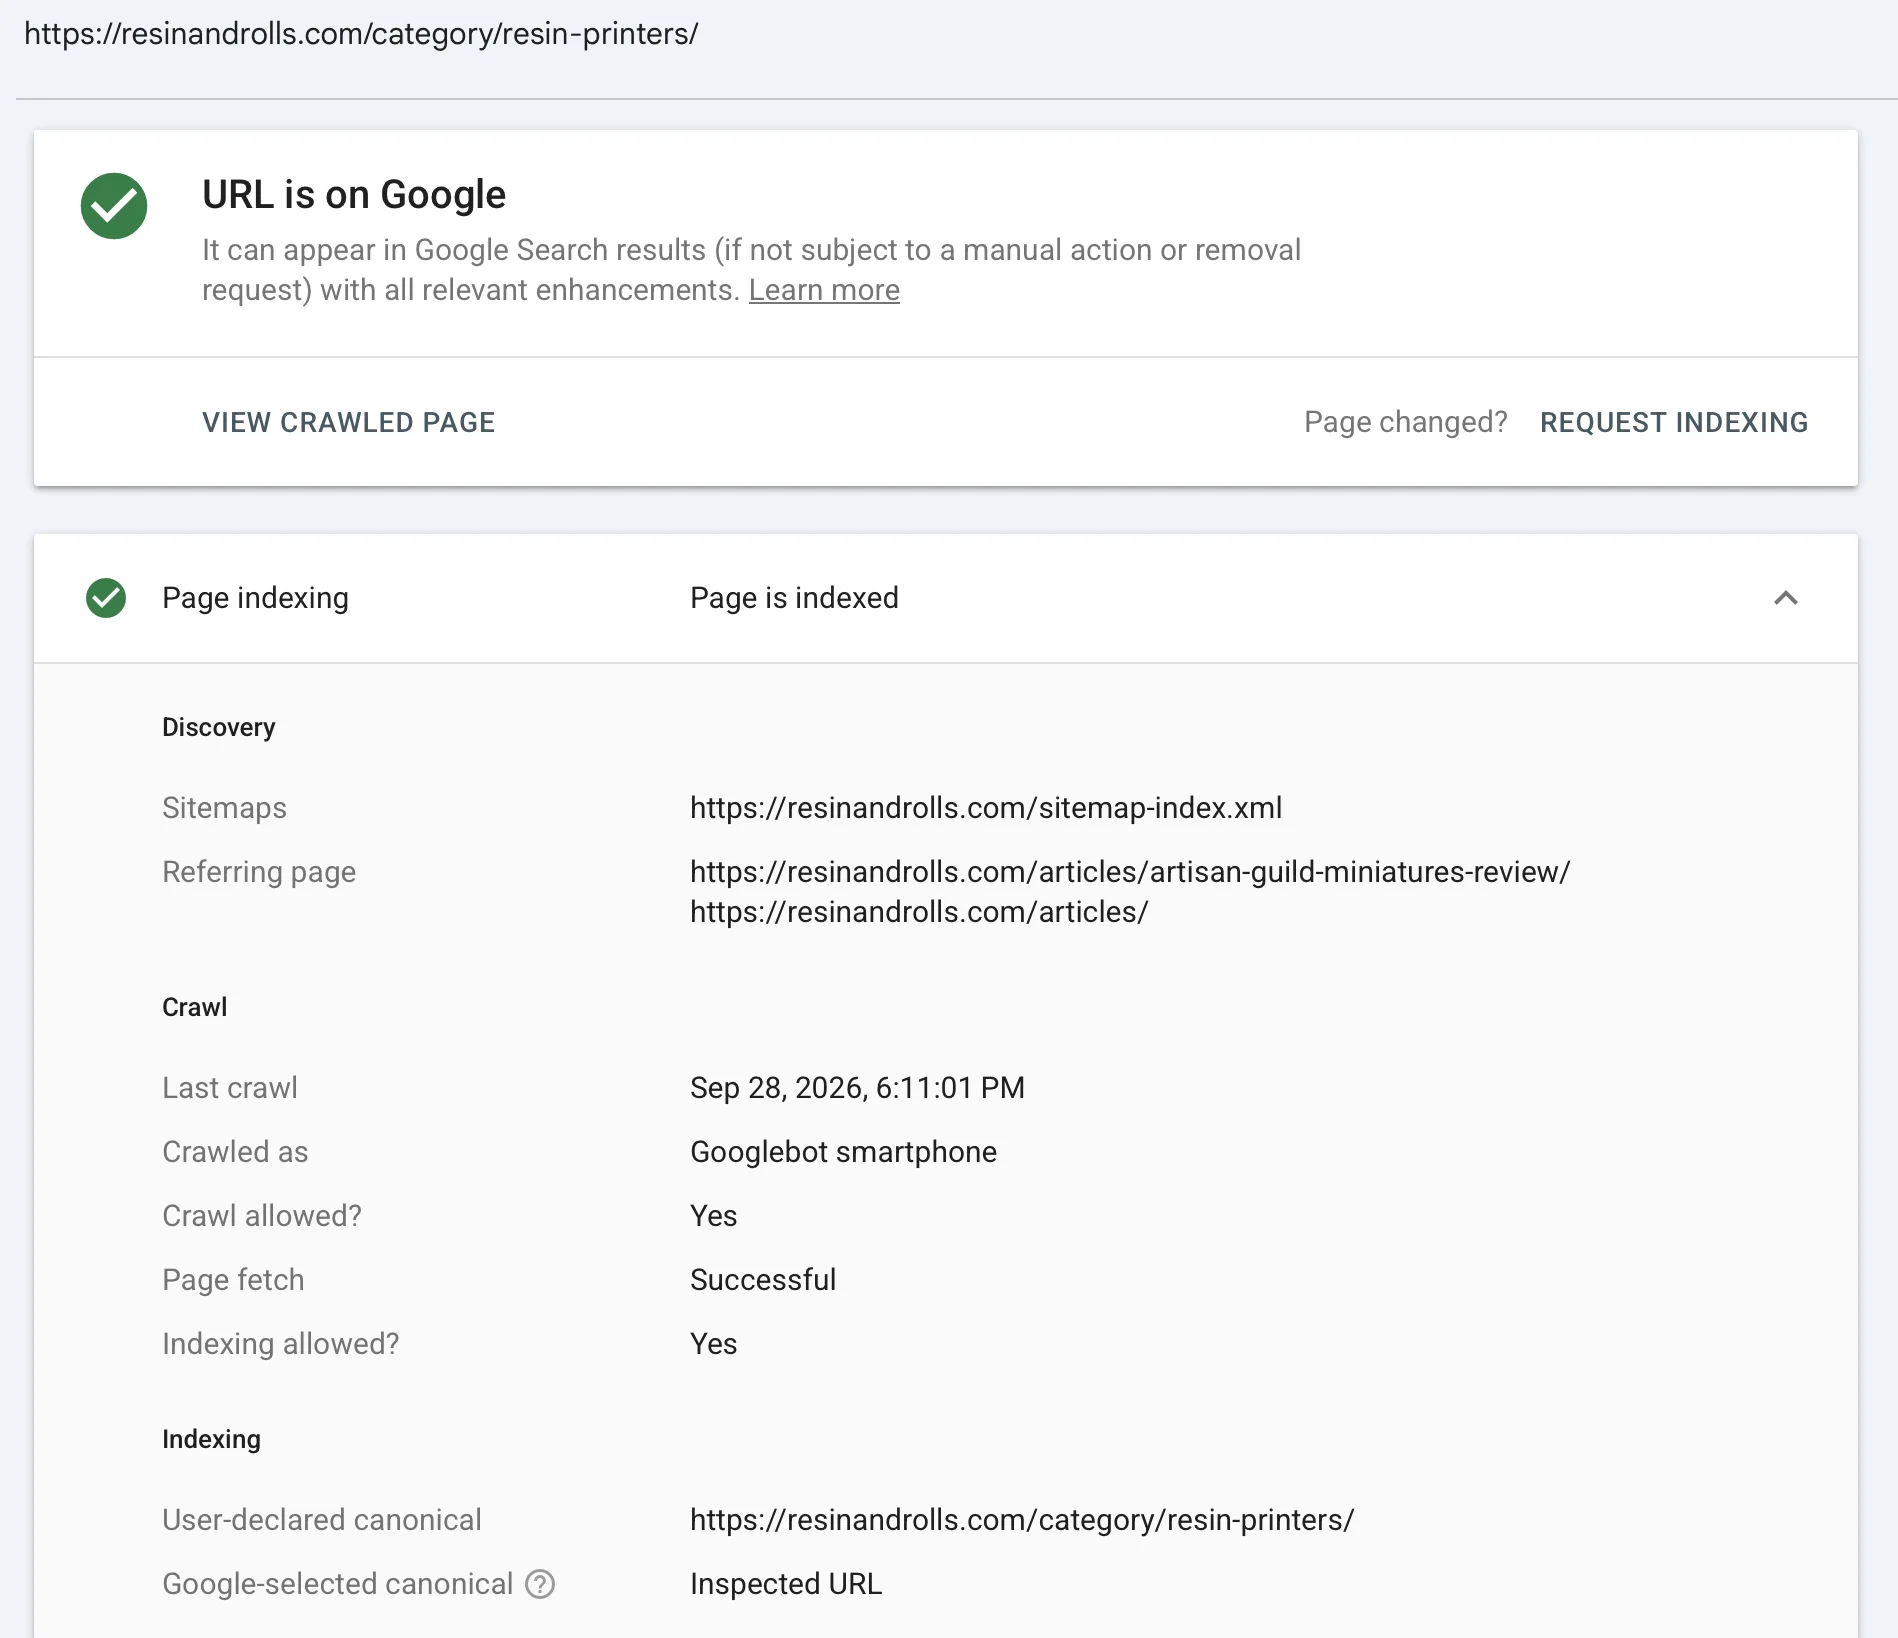Click the Indexing allowed? label
Image resolution: width=1898 pixels, height=1638 pixels.
(x=280, y=1344)
